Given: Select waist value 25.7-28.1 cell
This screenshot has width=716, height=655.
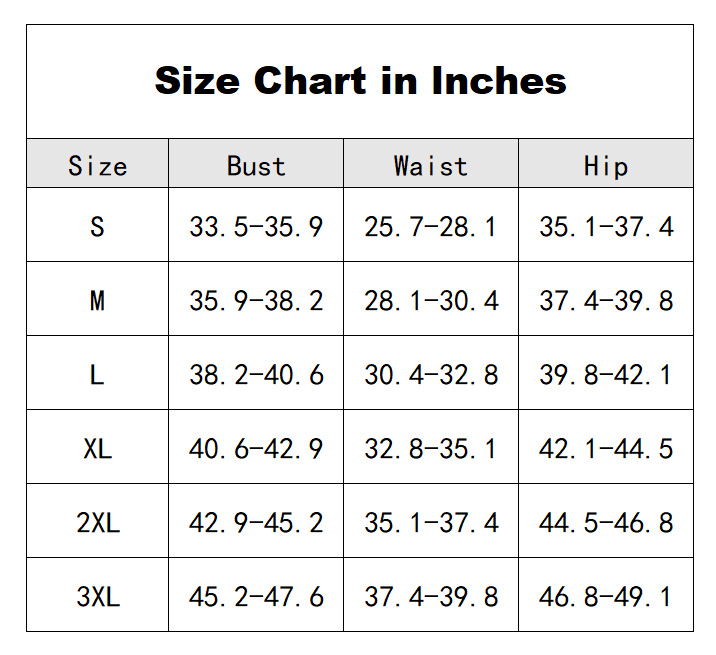Looking at the screenshot, I should click(431, 225).
